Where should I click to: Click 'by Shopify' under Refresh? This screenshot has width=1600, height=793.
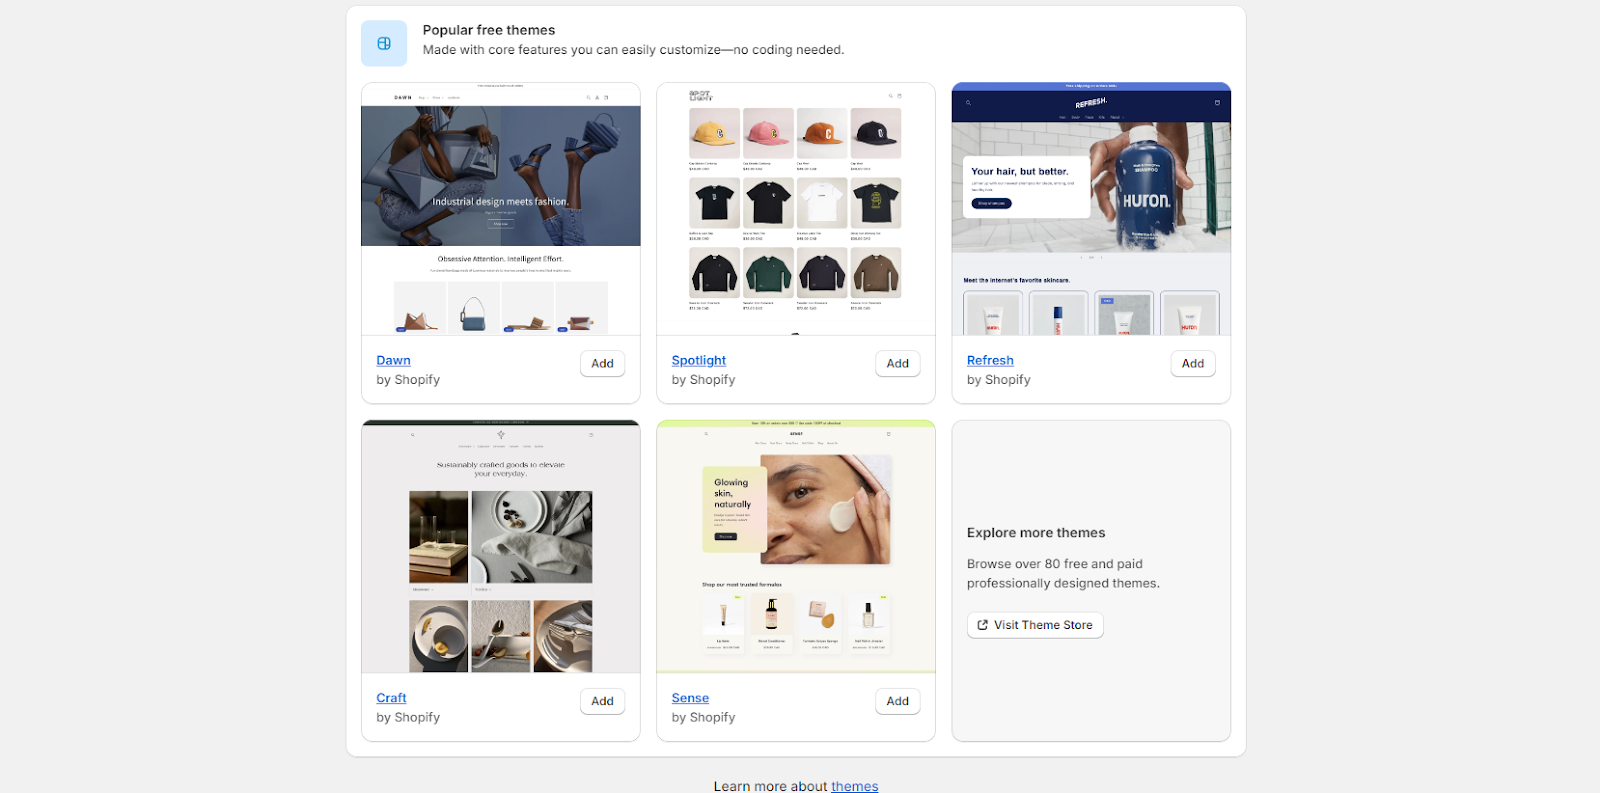pos(998,380)
